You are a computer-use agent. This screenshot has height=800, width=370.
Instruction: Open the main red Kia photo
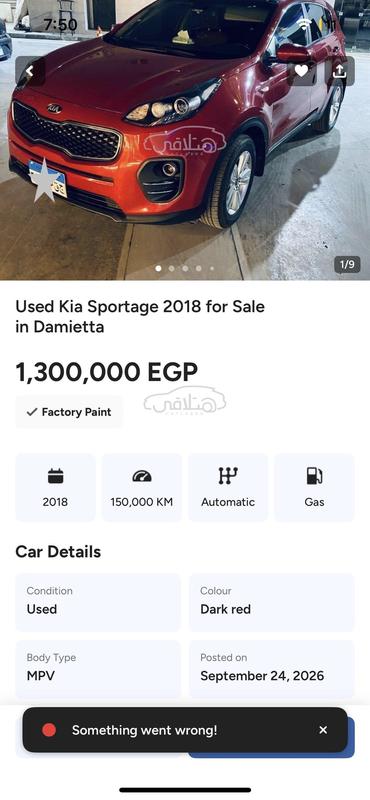click(185, 140)
